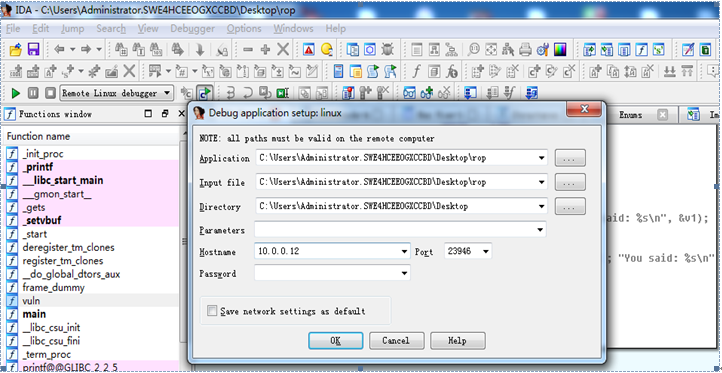Screen dimensions: 722x373
Task: Click the Function name column header
Action: tap(39, 136)
